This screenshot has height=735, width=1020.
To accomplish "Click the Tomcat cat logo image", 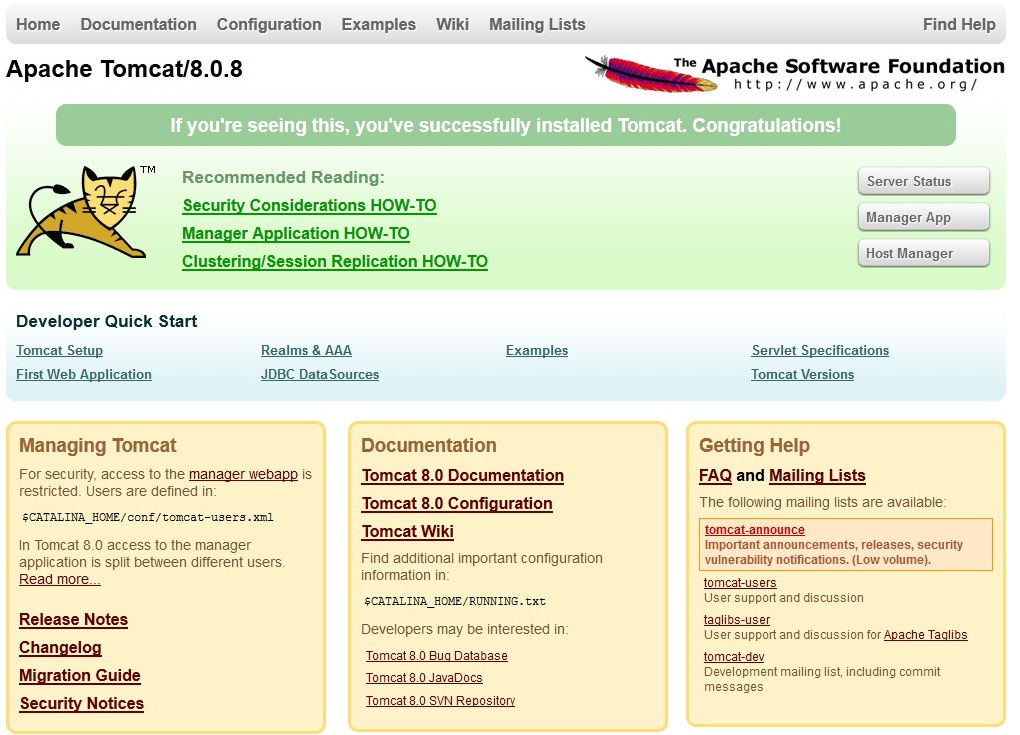I will [86, 211].
